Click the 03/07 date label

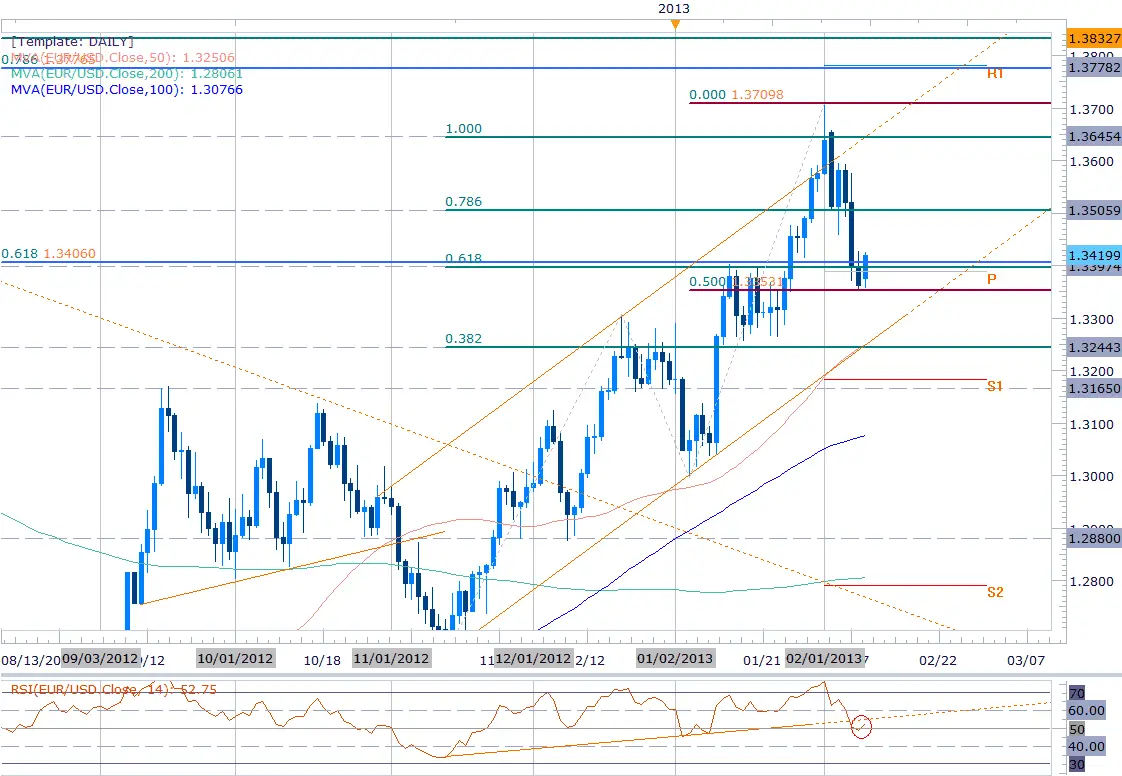pos(1026,660)
